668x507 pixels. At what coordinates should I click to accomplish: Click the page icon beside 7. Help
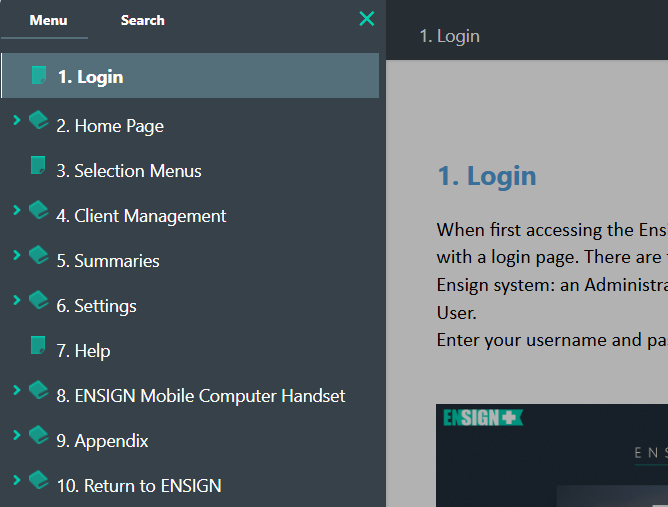pyautogui.click(x=39, y=346)
